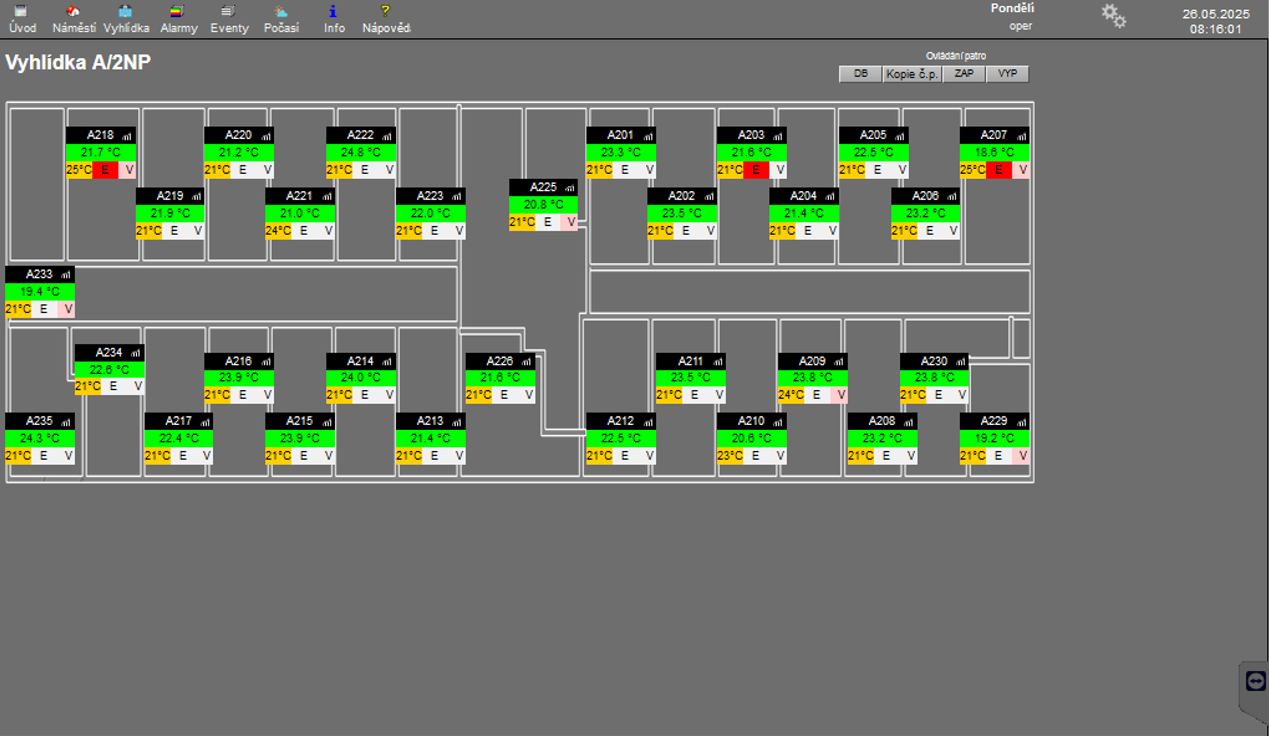Open the Úvod home icon
The width and height of the screenshot is (1269, 736).
(22, 12)
